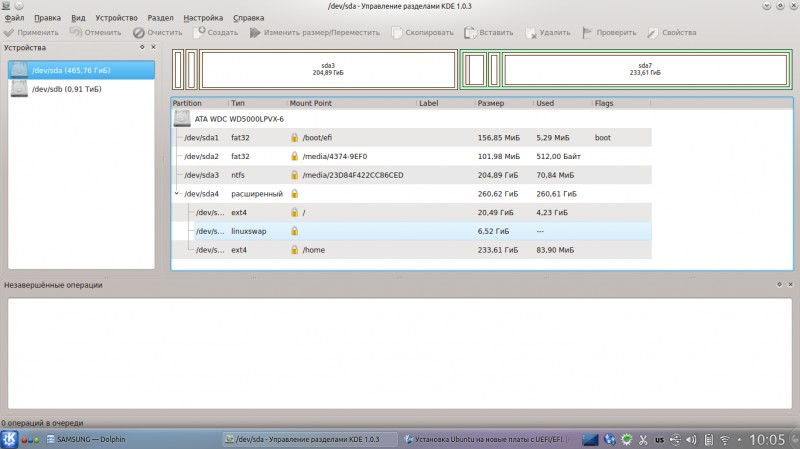Click the ATA WDC WD5000LPVX-6 disk icon
This screenshot has width=800, height=449.
click(182, 119)
